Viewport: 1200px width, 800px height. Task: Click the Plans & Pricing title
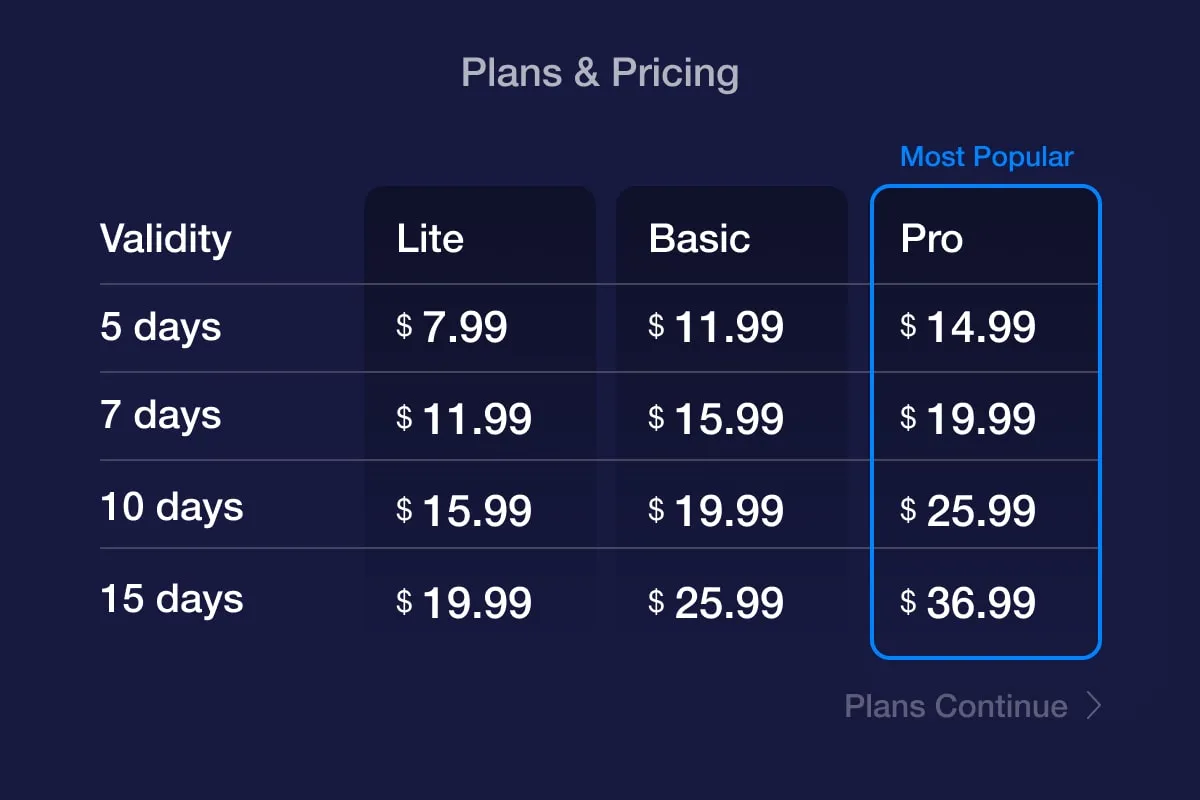(600, 73)
